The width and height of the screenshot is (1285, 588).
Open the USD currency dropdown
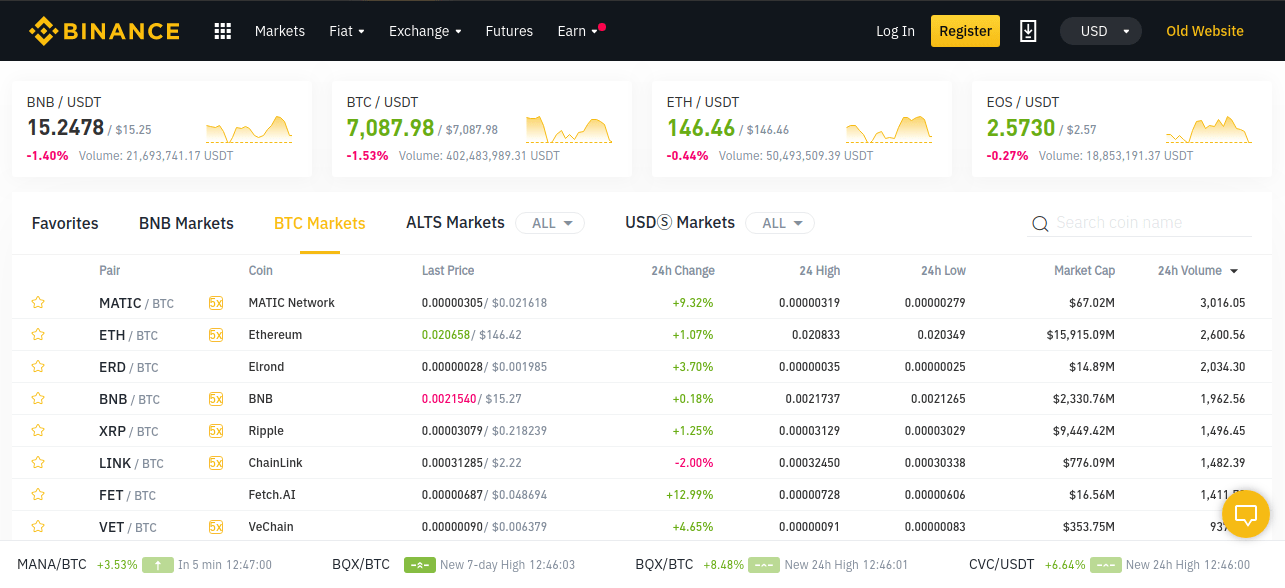pyautogui.click(x=1100, y=30)
